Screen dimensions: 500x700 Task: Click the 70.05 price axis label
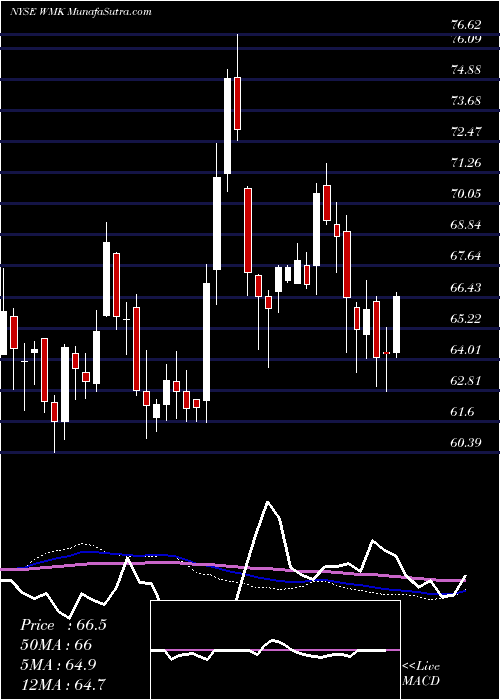coord(465,194)
